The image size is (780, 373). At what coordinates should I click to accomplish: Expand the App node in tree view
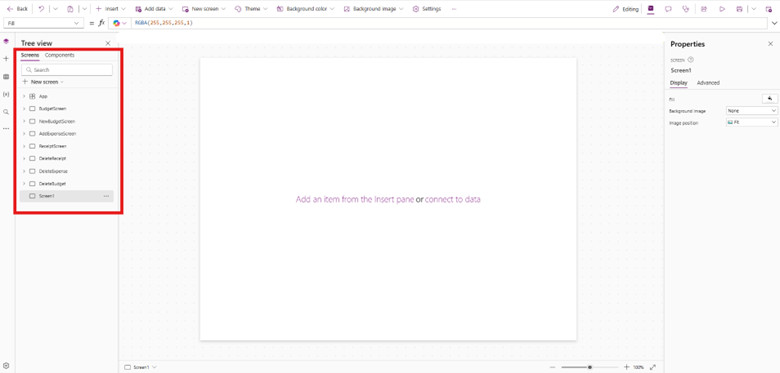pos(24,96)
